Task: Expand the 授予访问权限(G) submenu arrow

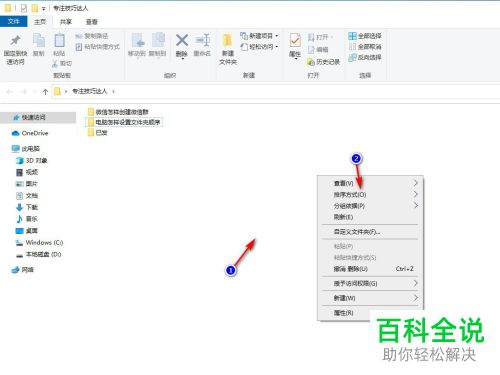Action: pyautogui.click(x=416, y=283)
